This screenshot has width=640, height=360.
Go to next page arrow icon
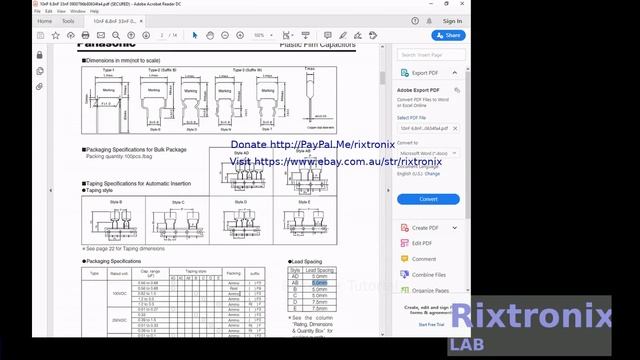(x=146, y=36)
